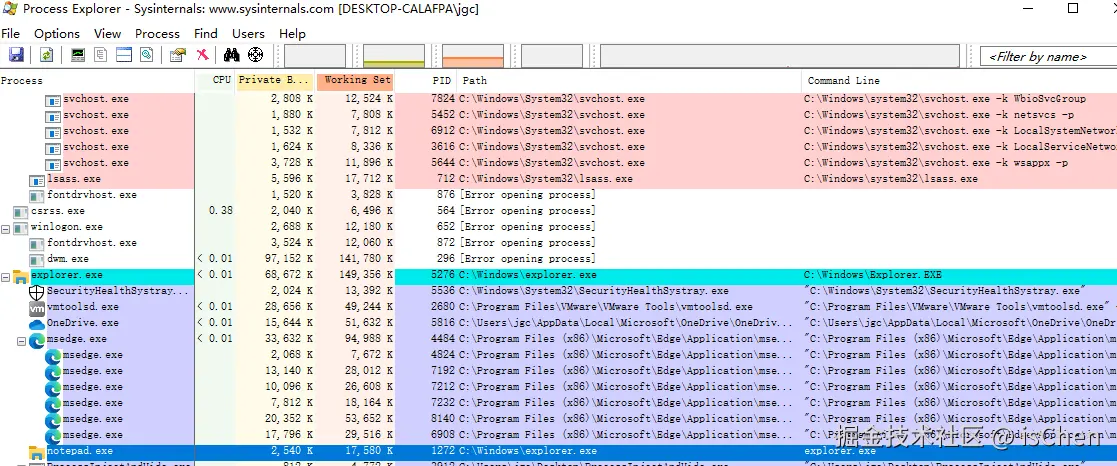
Task: Click the red X Kill Process icon
Action: coord(202,55)
